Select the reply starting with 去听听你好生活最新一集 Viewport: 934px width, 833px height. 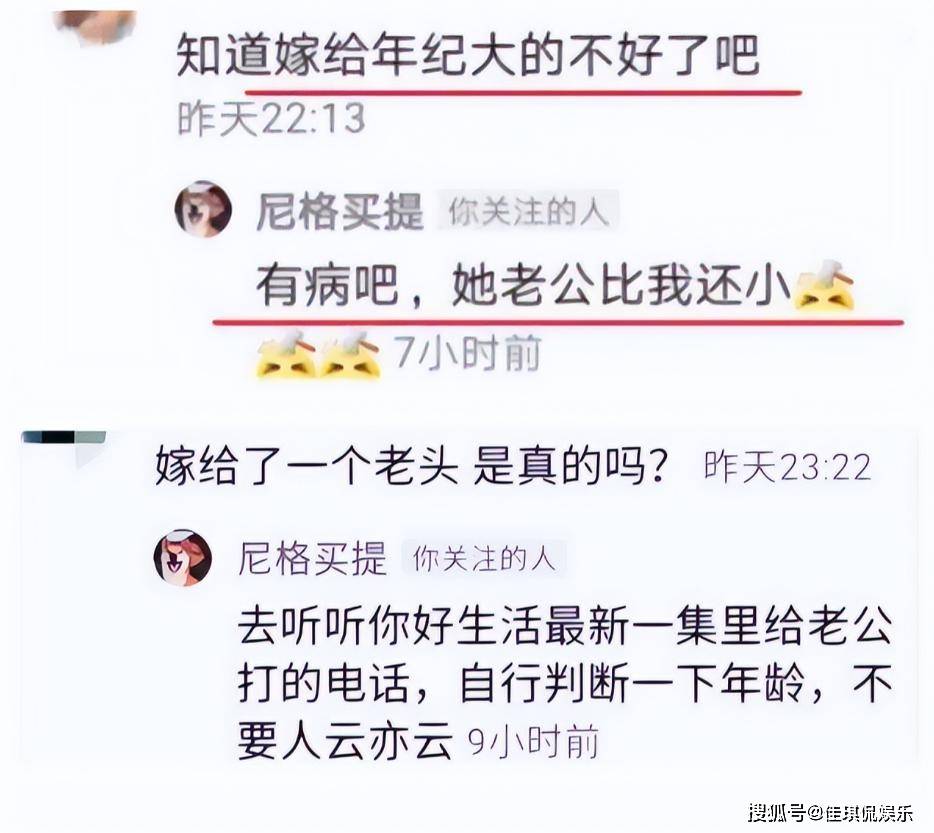click(565, 683)
